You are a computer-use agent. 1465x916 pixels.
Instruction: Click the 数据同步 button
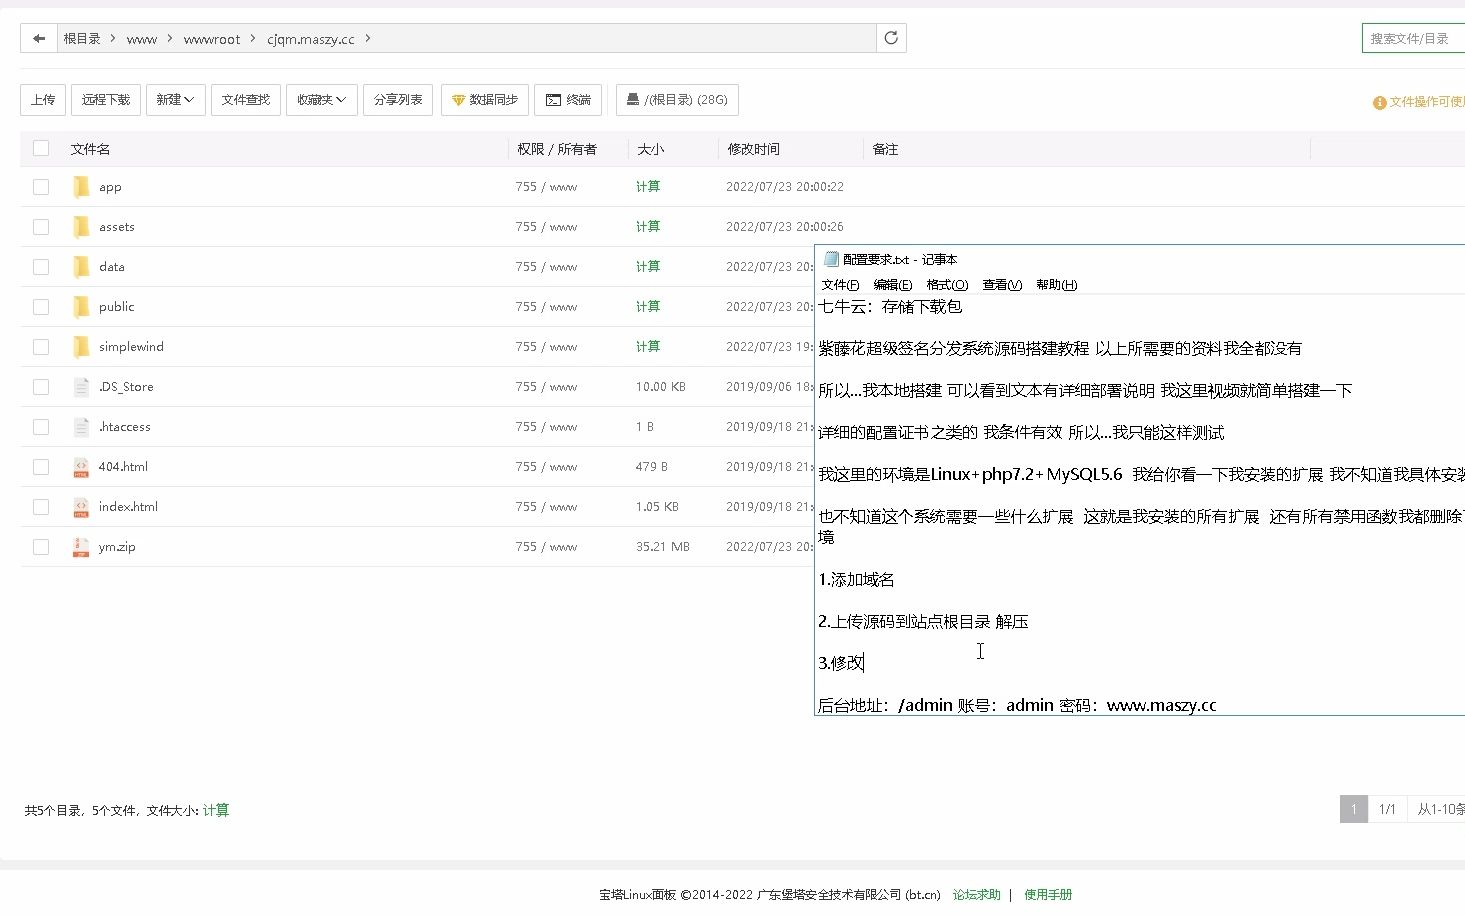[485, 100]
